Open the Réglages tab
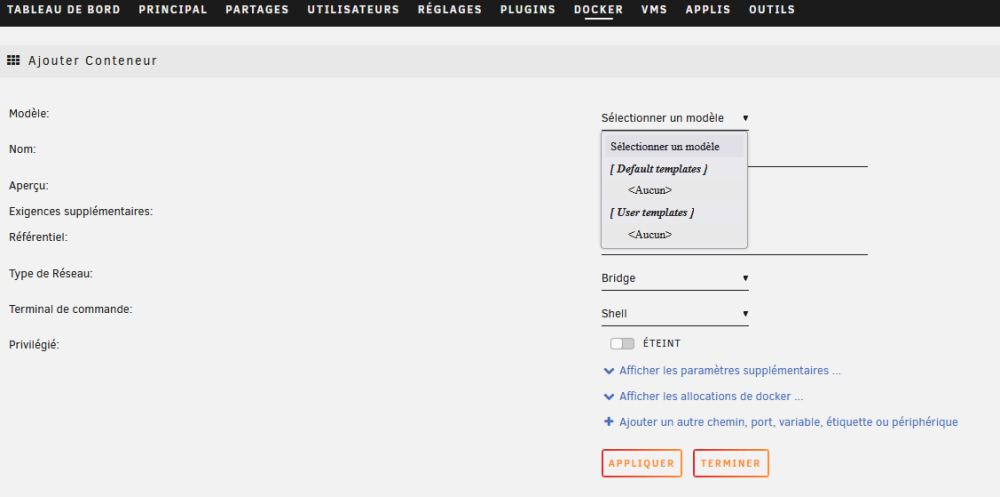 pos(450,10)
